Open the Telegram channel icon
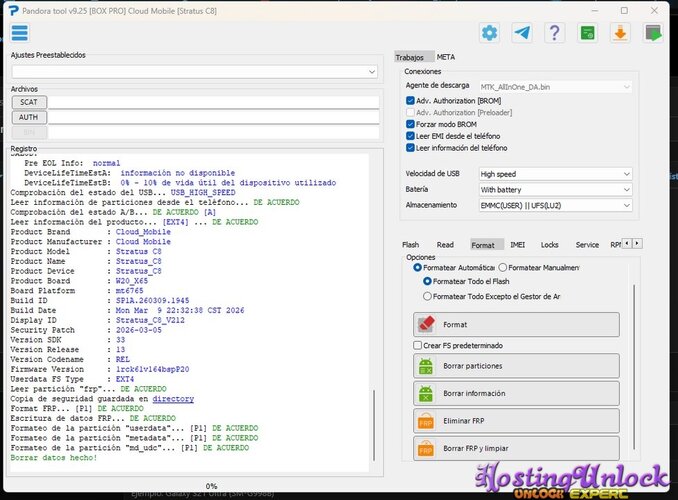 tap(522, 33)
